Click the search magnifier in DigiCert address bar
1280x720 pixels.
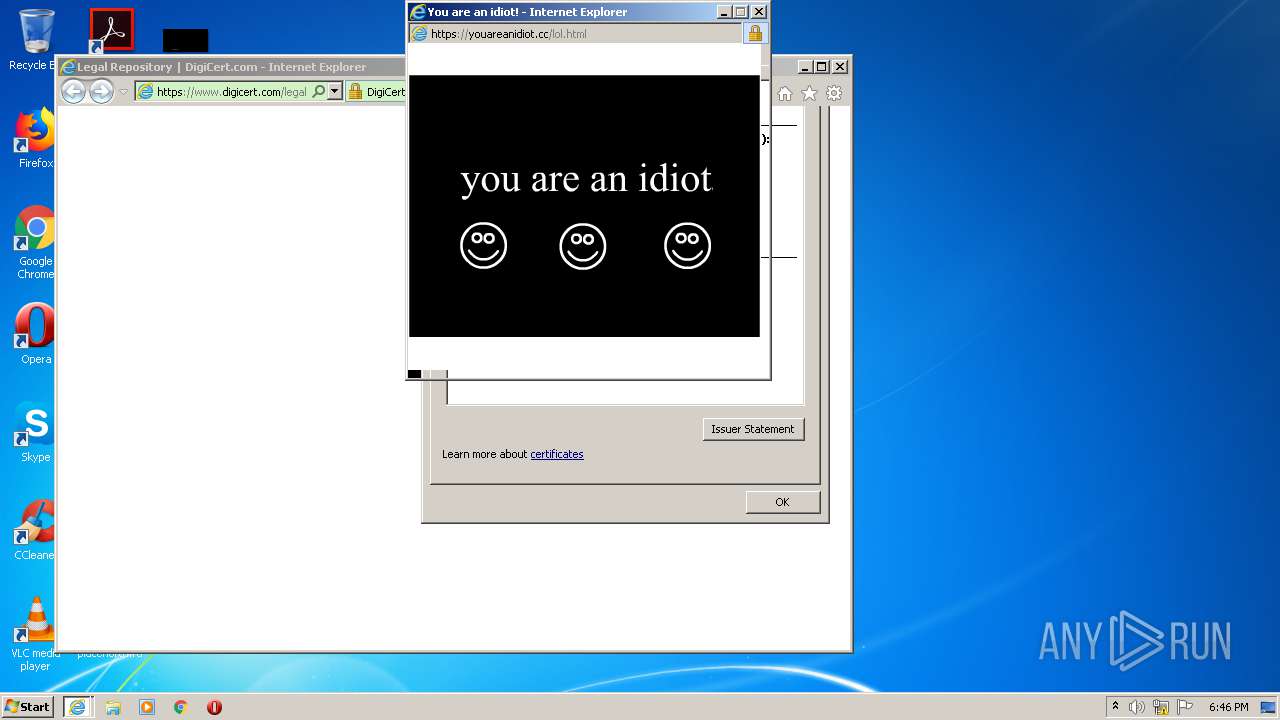click(319, 91)
